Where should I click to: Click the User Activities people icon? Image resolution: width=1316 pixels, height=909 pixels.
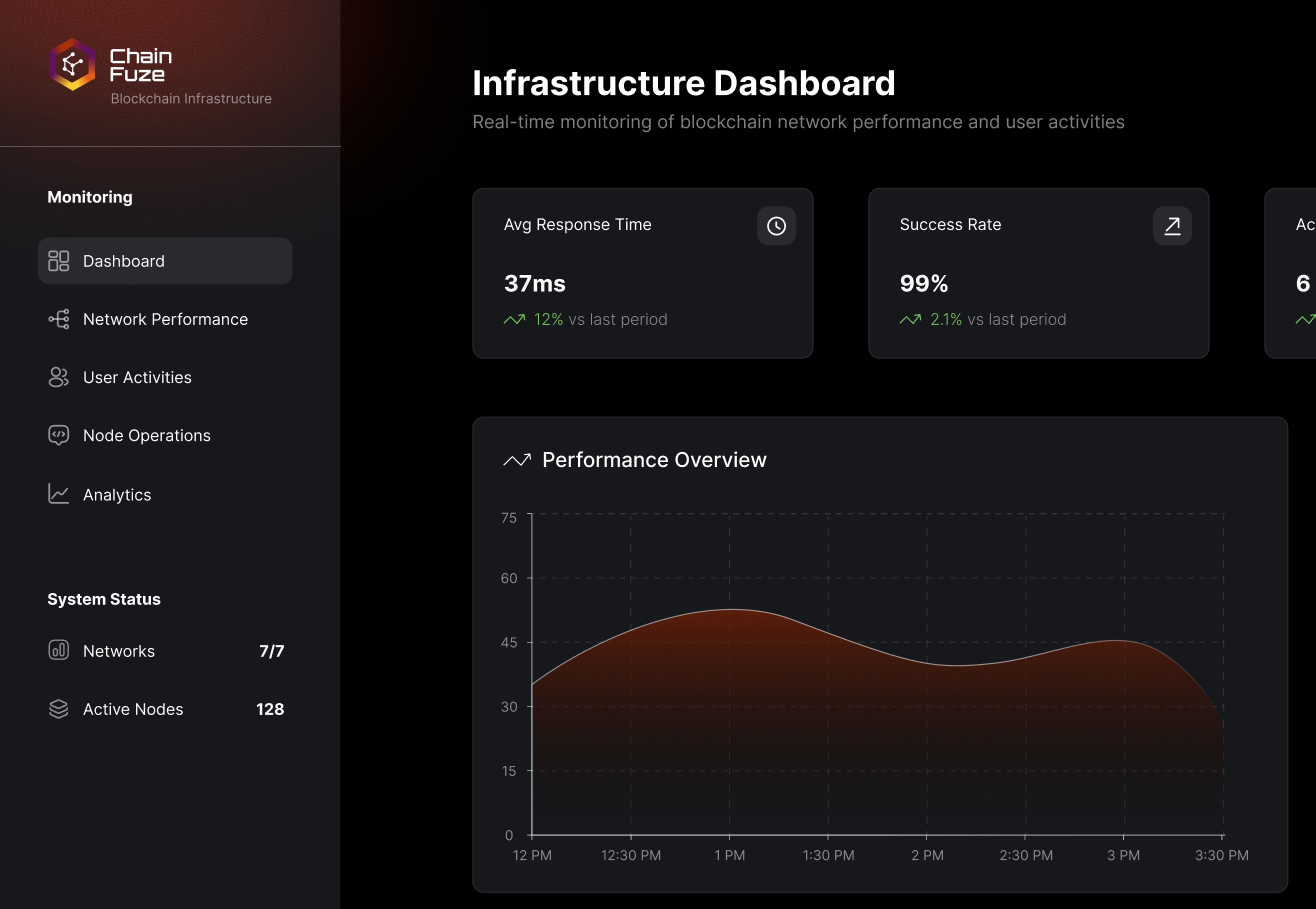point(59,377)
